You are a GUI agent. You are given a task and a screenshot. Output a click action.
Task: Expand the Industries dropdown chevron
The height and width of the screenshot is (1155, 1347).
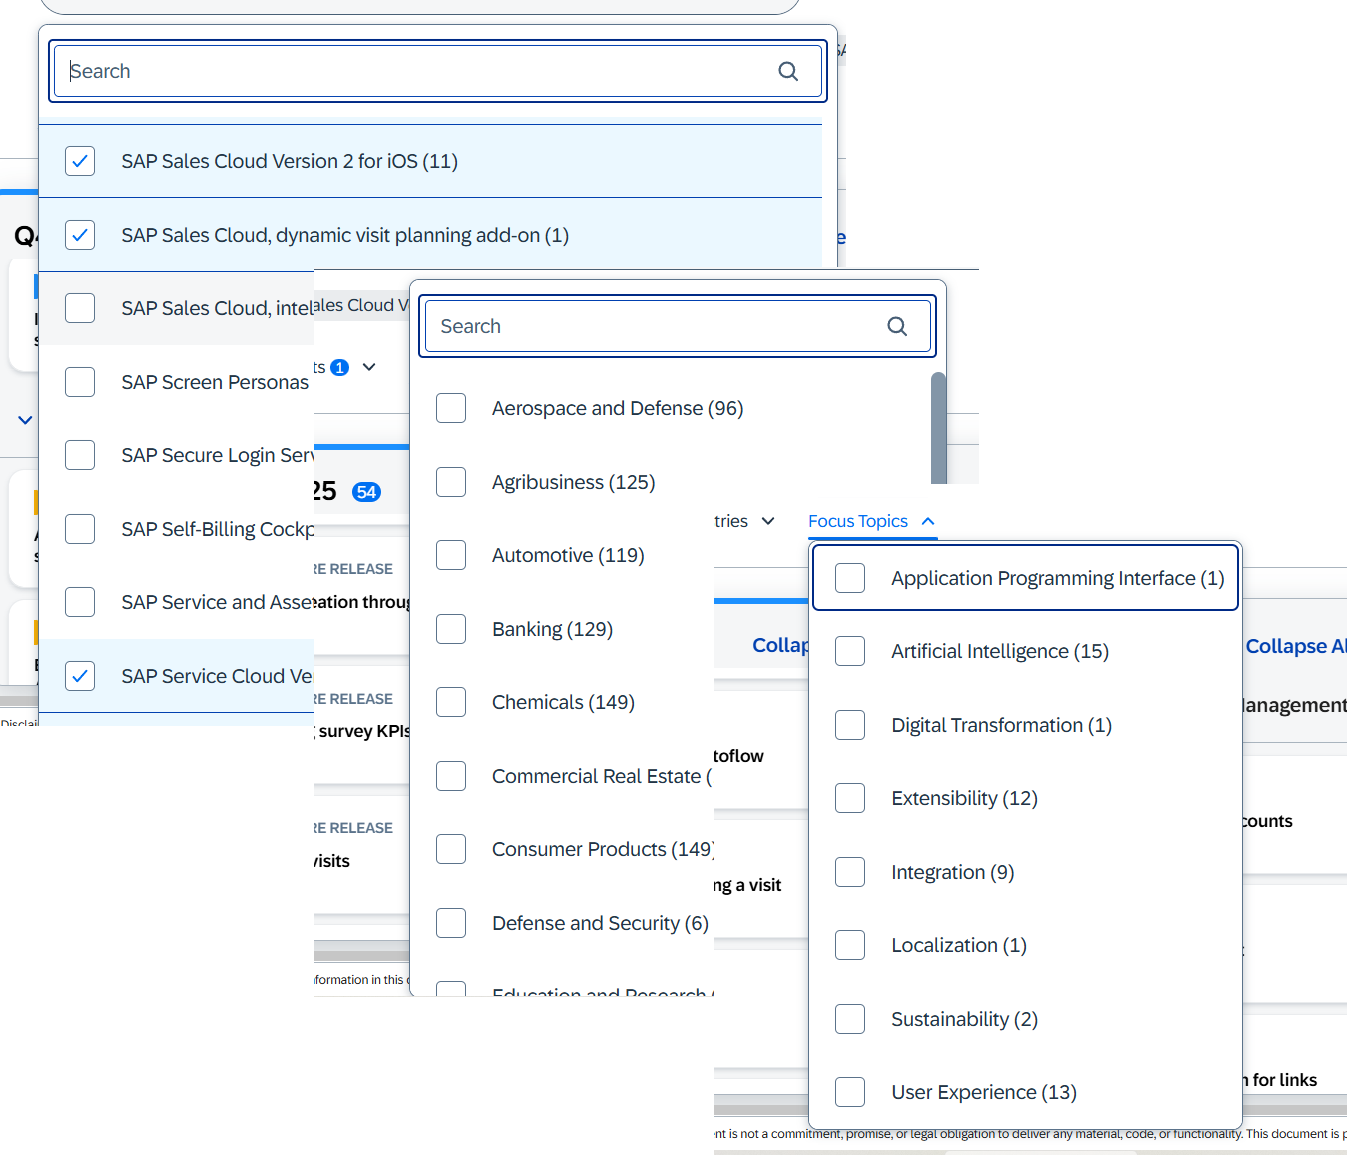click(x=768, y=521)
